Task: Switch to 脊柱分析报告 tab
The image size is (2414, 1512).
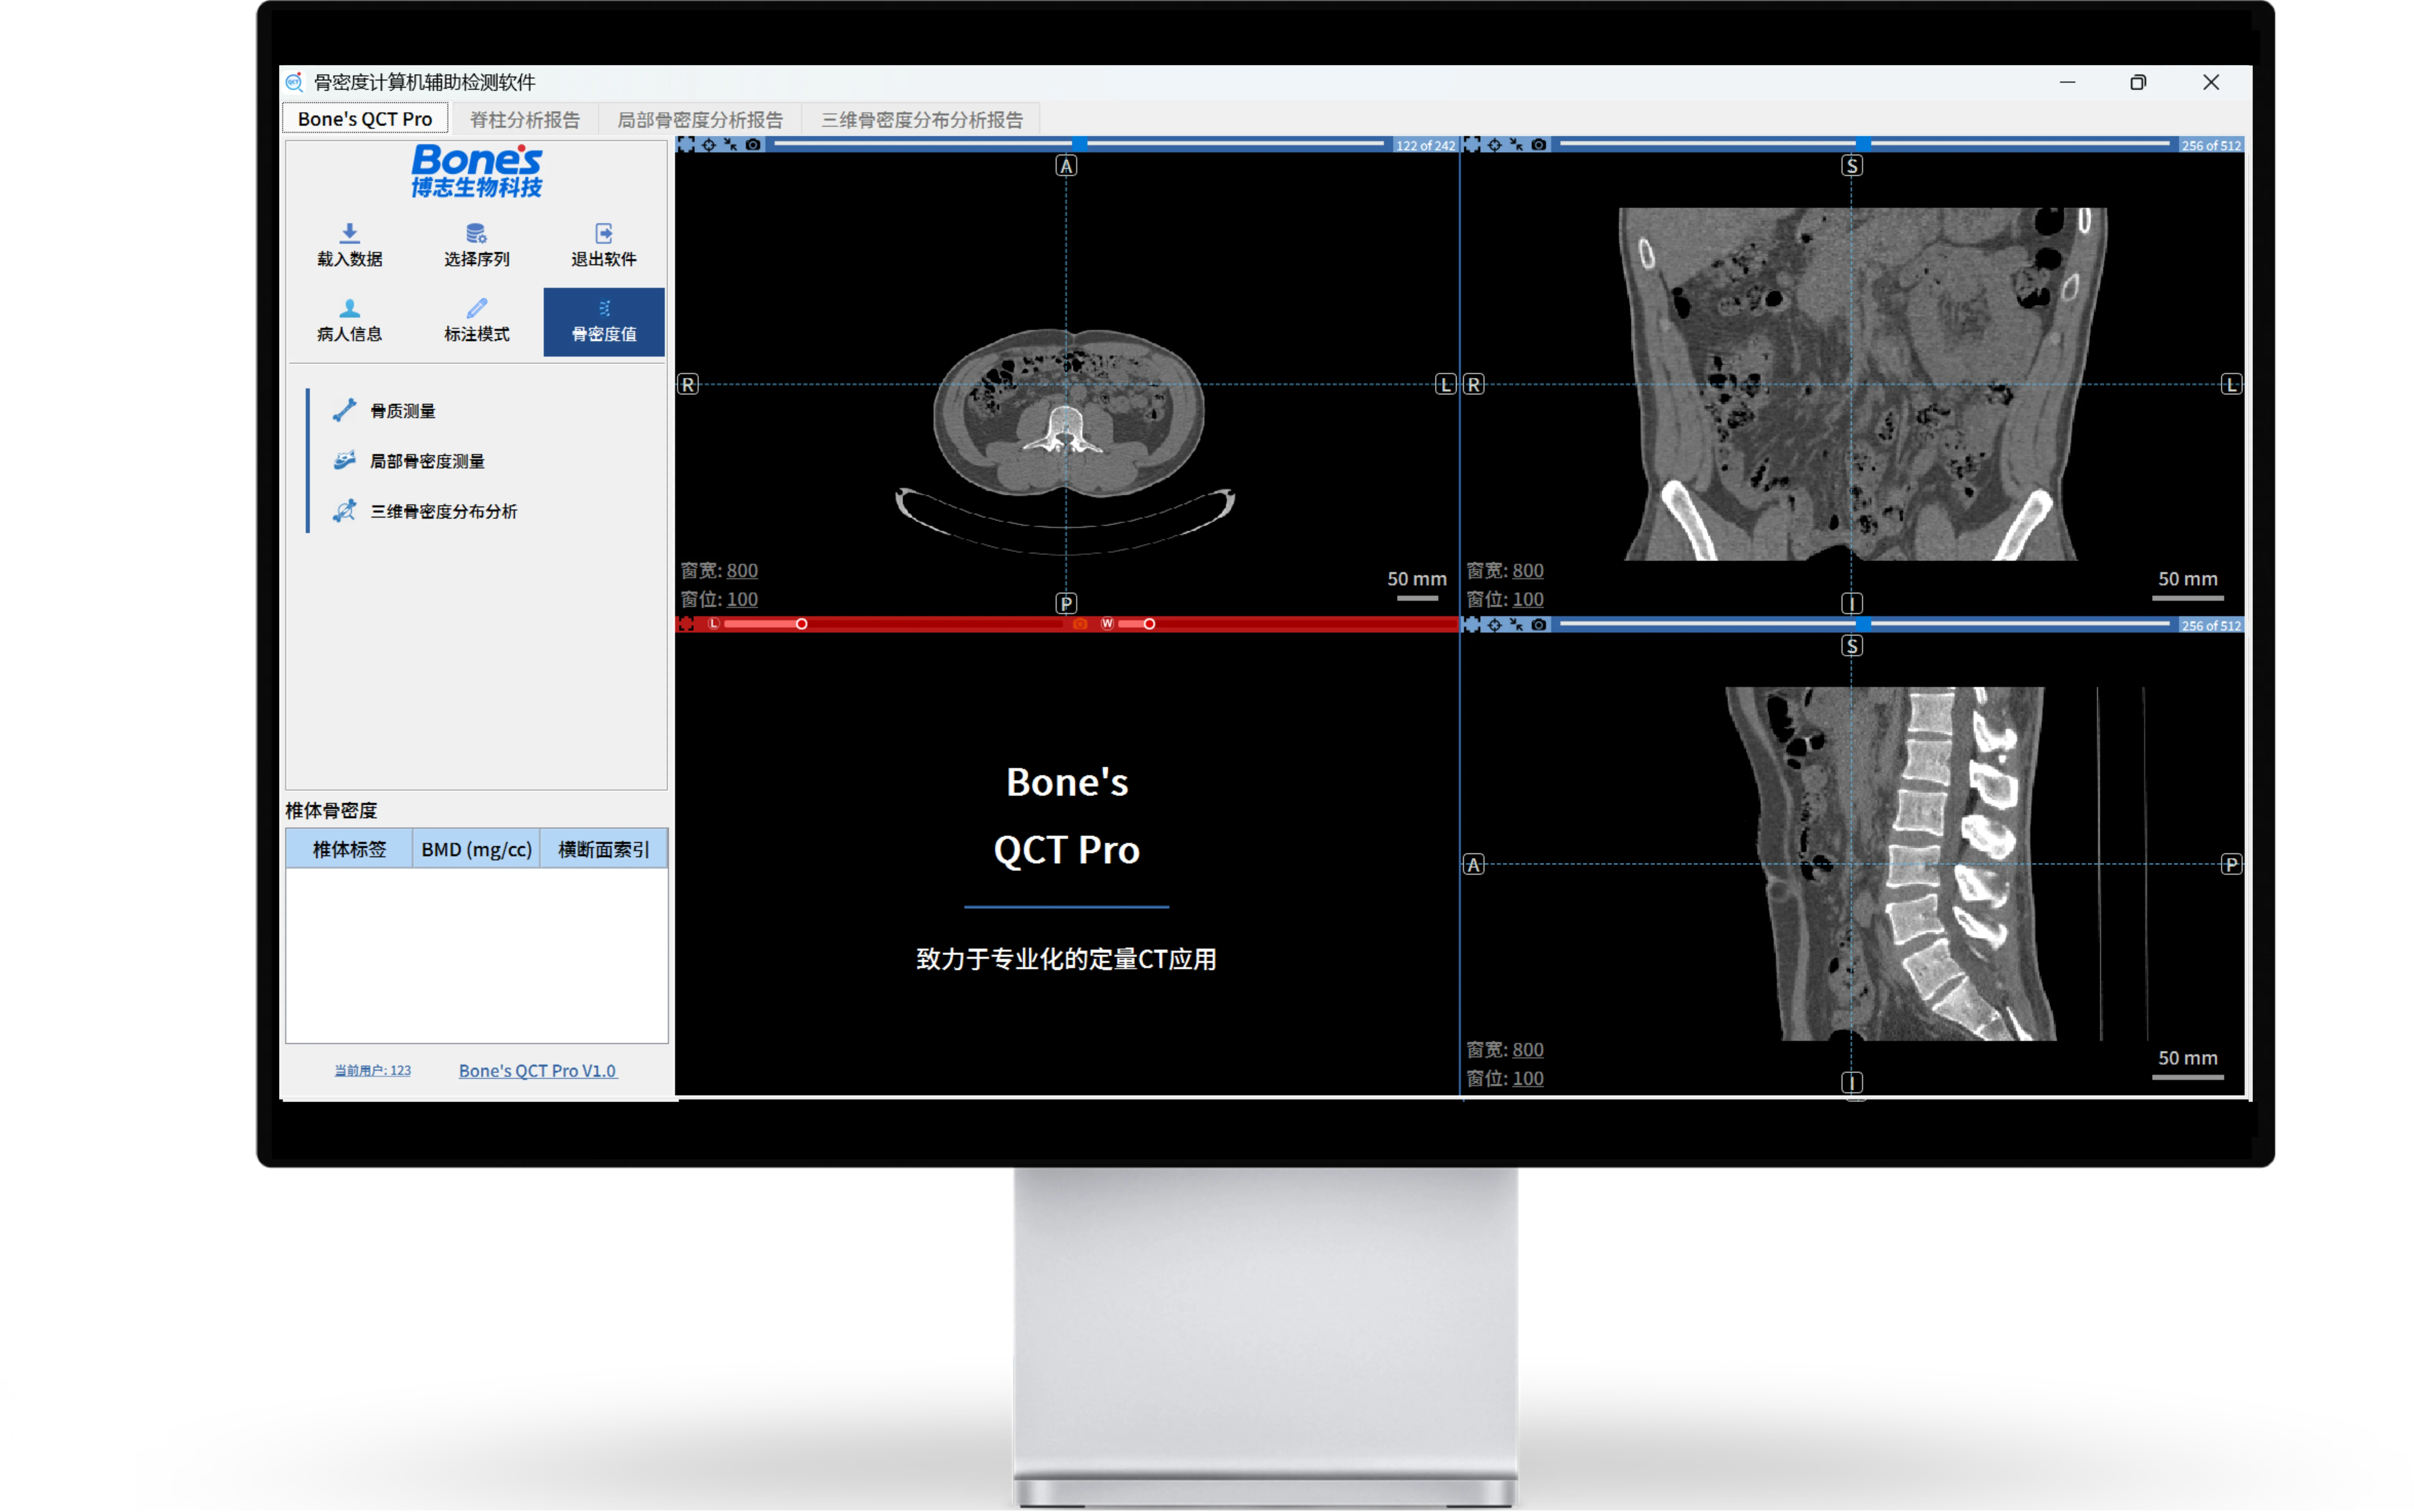Action: point(524,120)
